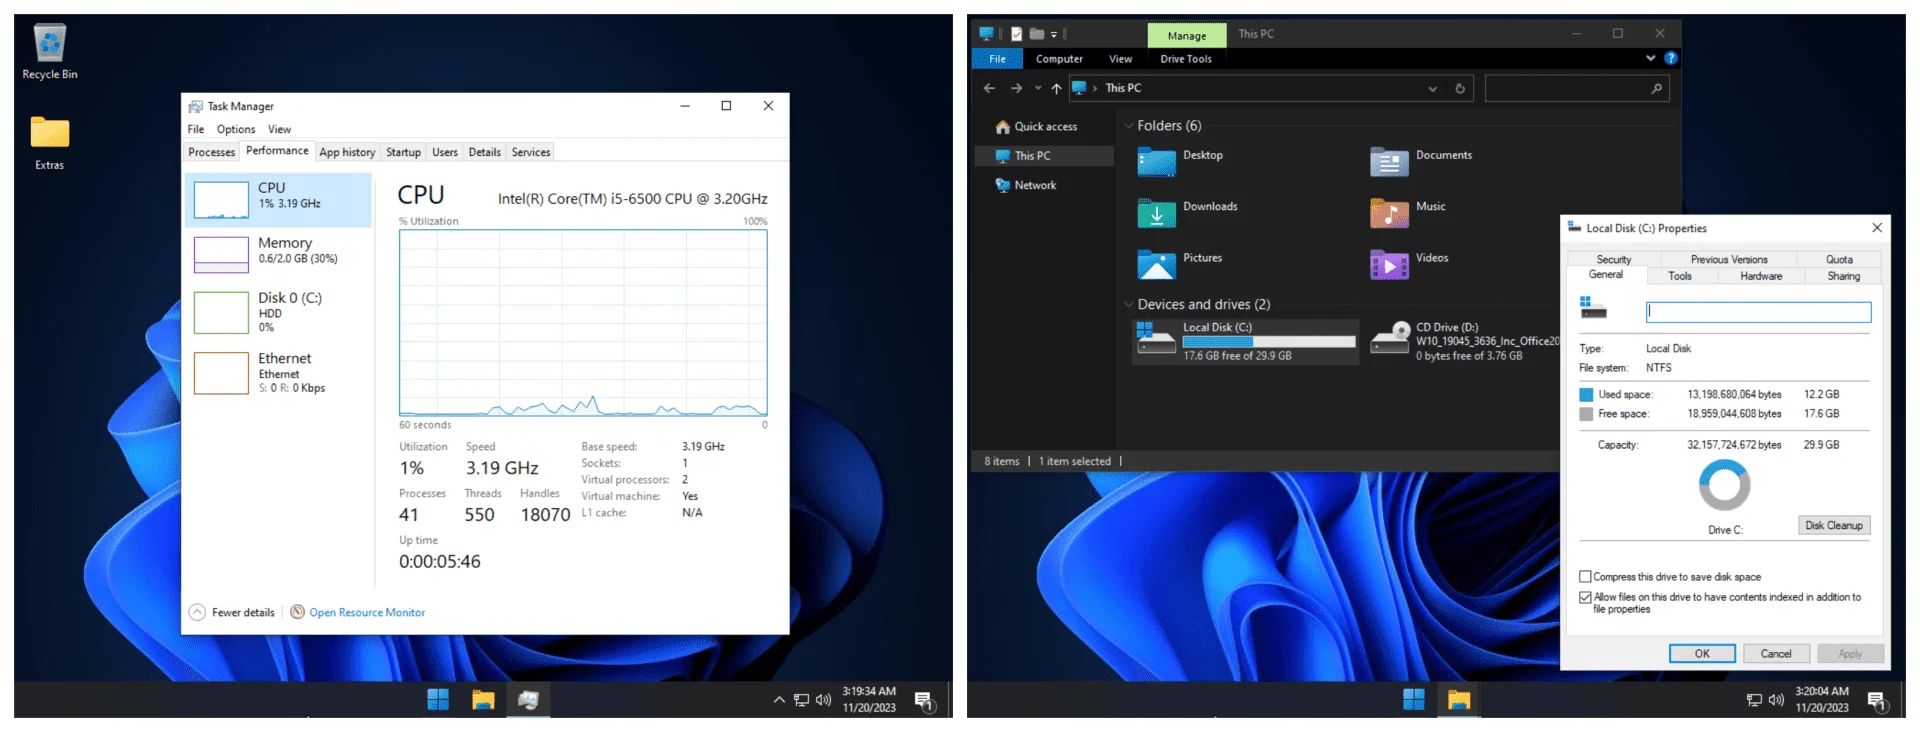This screenshot has height=732, width=1920.
Task: Uncheck Allow files to have contents indexed
Action: (x=1585, y=597)
